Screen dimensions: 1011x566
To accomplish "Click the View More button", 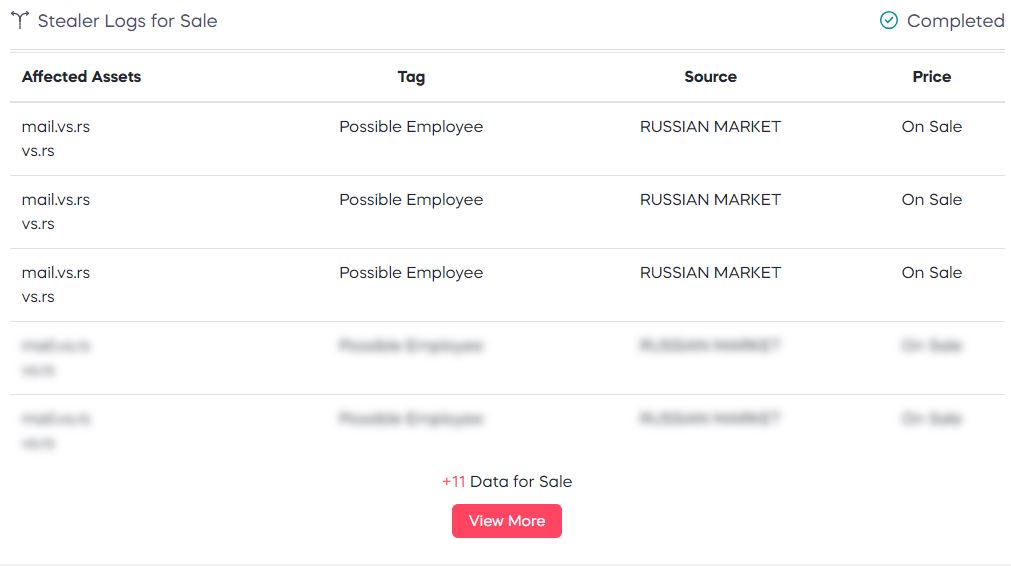I will pyautogui.click(x=507, y=521).
